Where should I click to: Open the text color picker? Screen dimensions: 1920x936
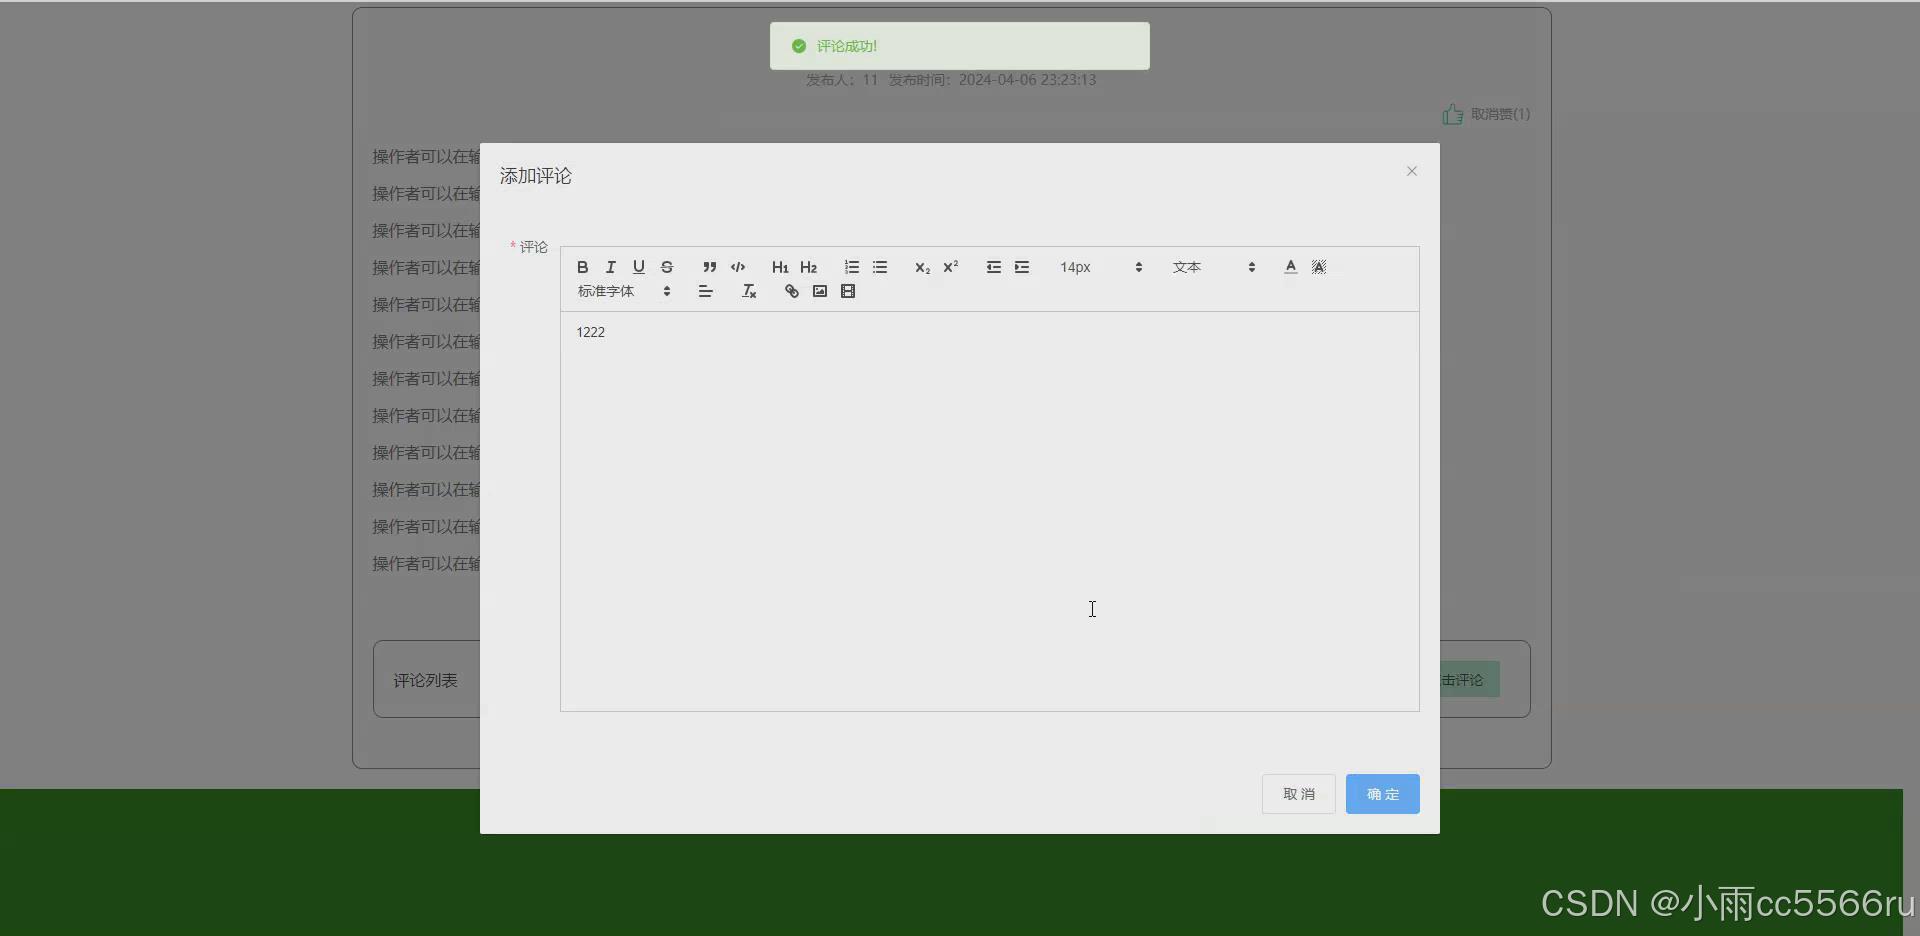1291,267
